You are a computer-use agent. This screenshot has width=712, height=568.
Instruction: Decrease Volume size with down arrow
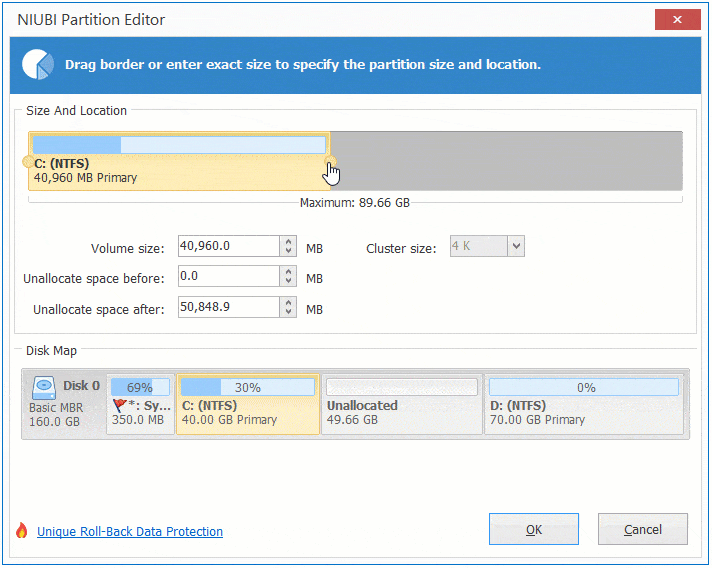tap(289, 251)
